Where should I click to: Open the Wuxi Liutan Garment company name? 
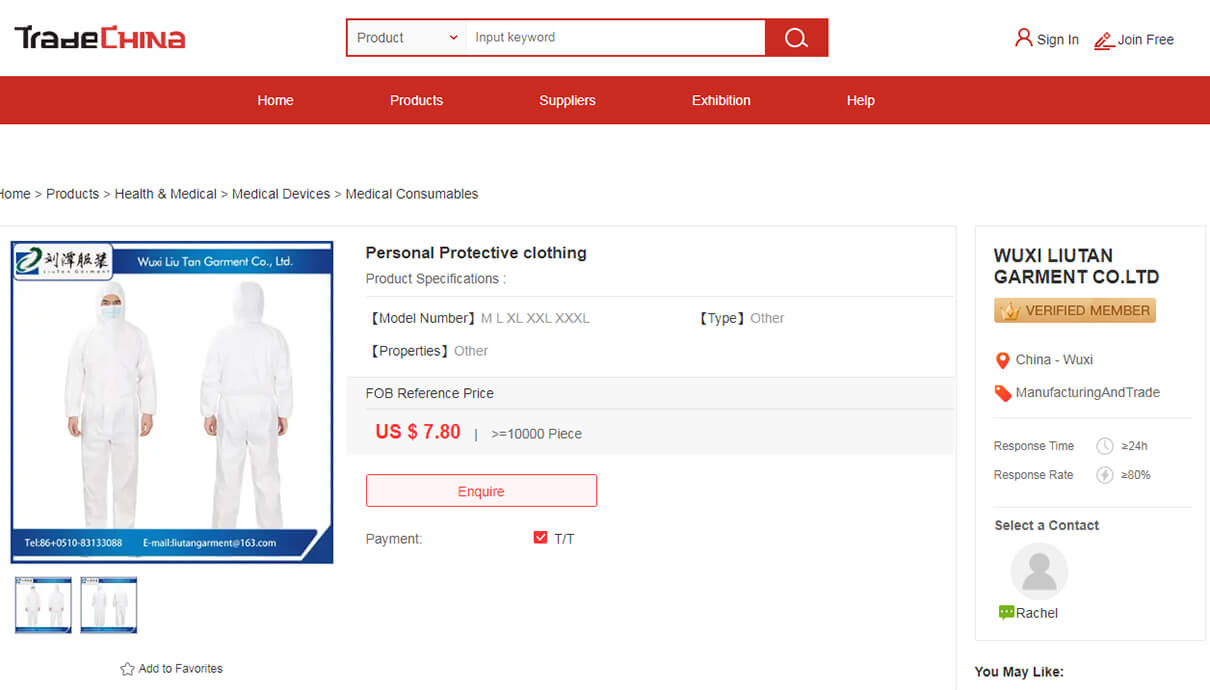1076,266
